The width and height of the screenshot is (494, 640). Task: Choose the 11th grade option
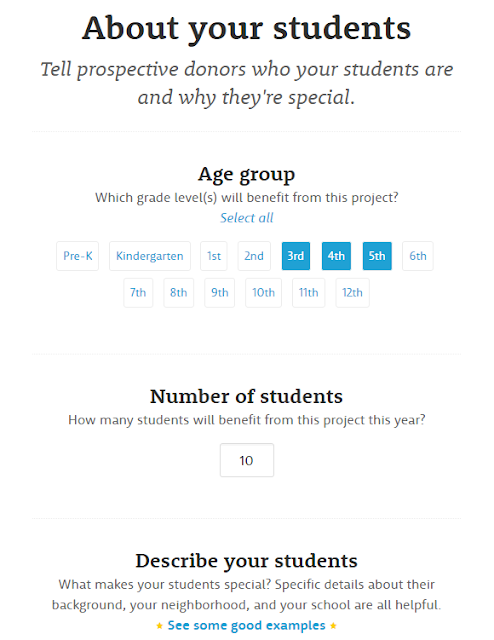pyautogui.click(x=308, y=293)
